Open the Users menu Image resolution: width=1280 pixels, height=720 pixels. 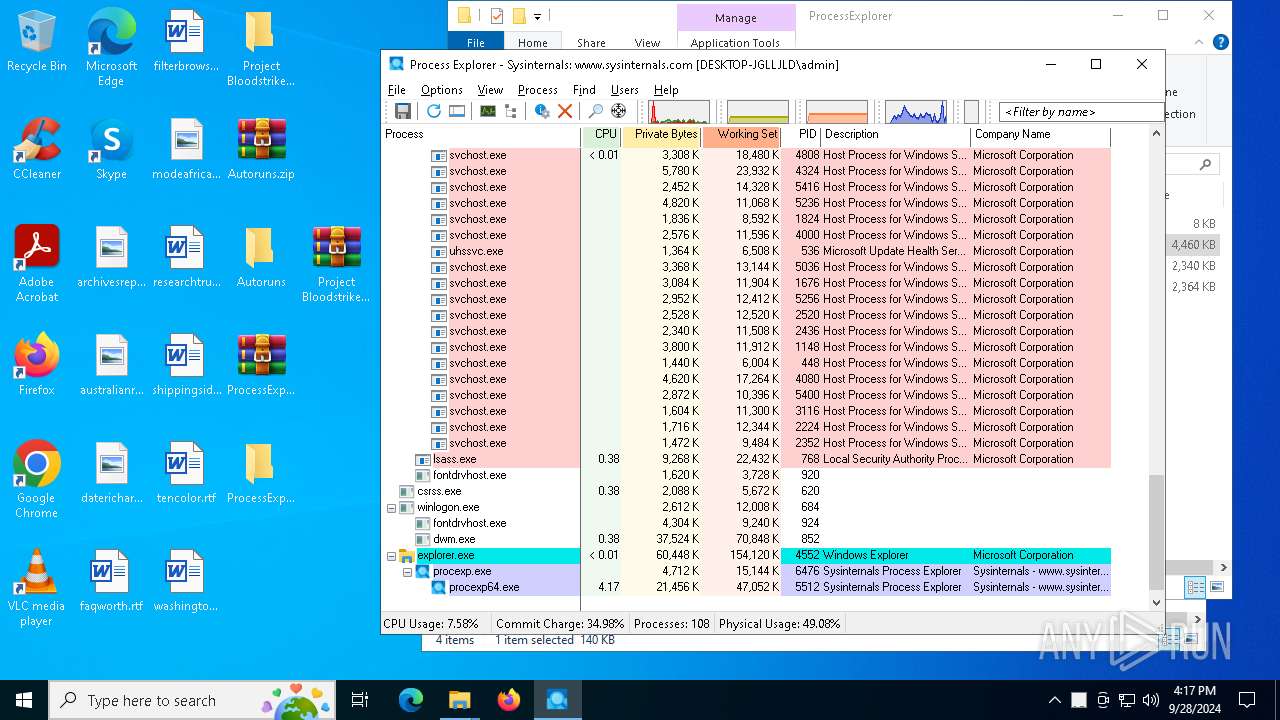tap(625, 90)
